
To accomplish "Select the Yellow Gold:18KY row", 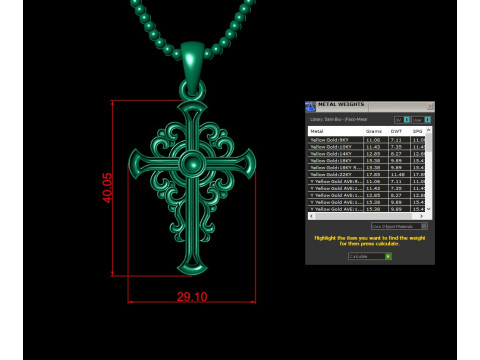I will 367,161.
